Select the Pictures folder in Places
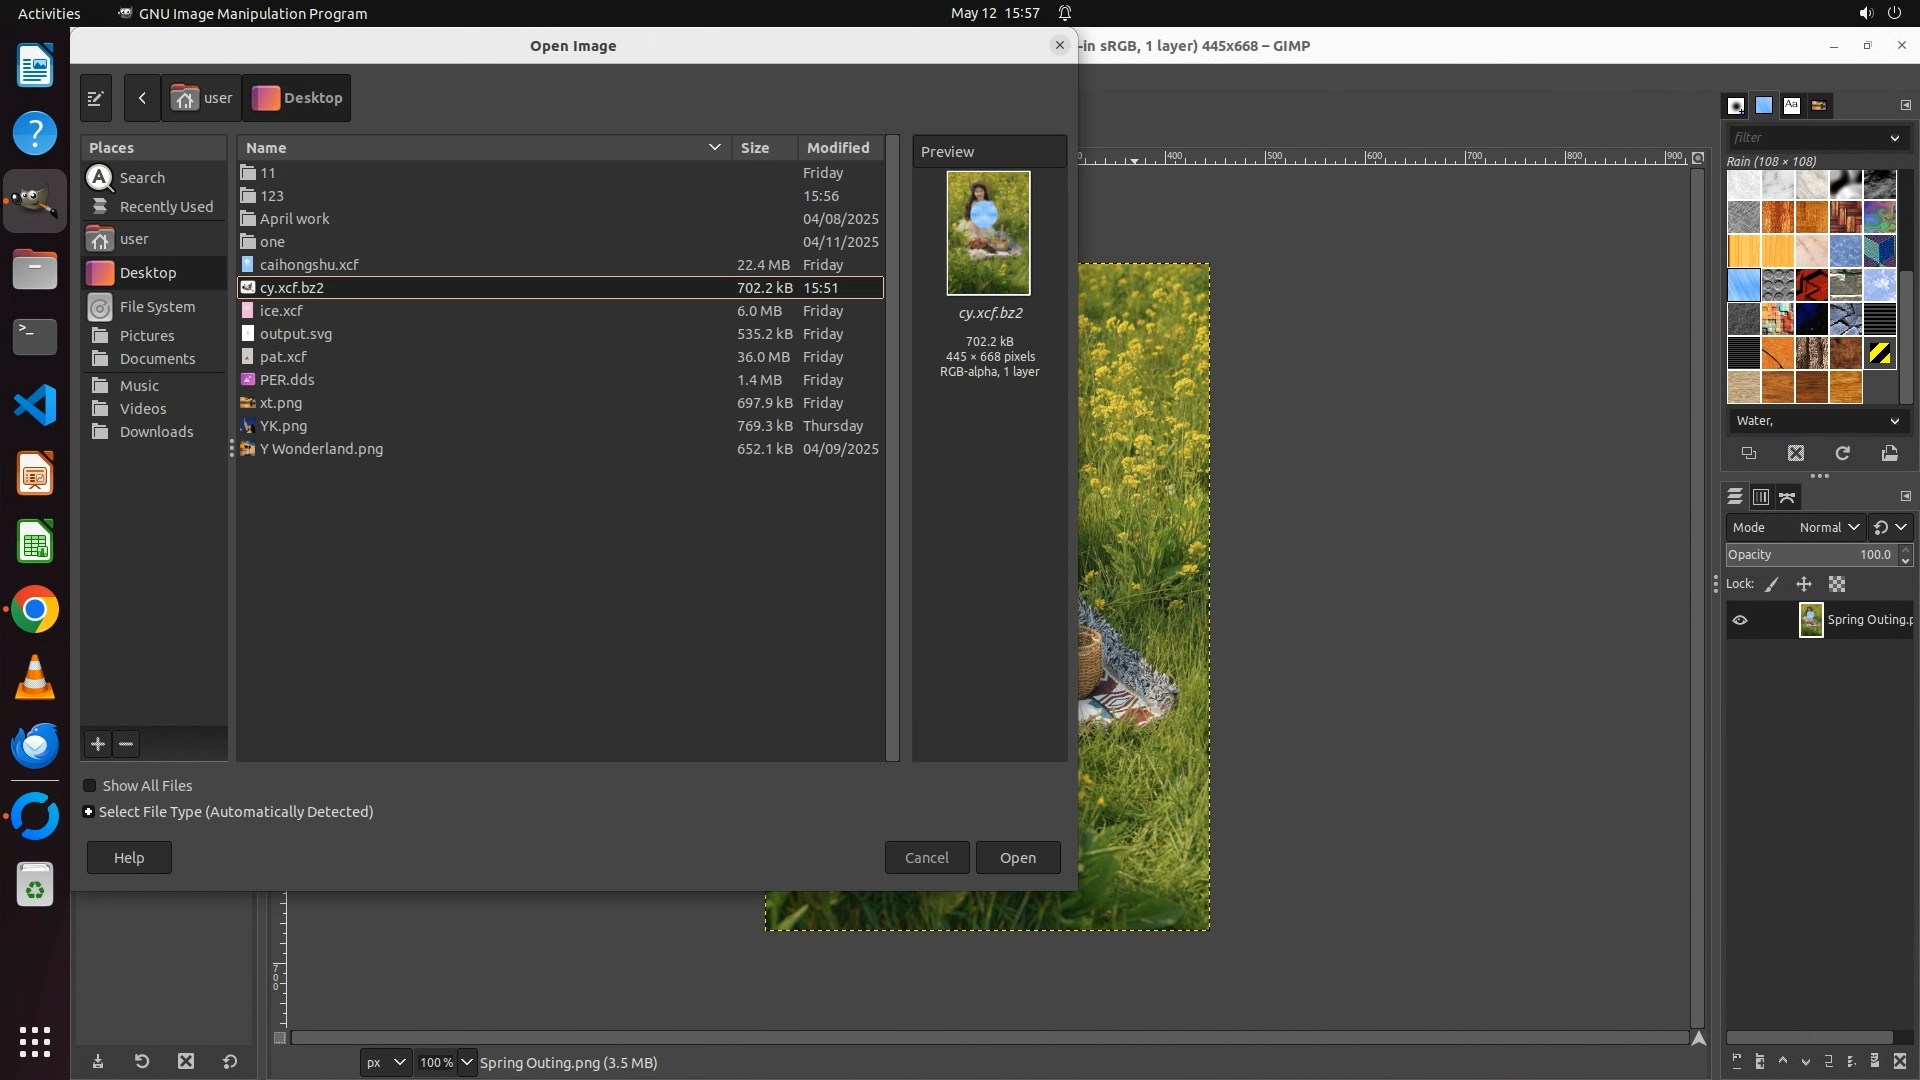This screenshot has width=1920, height=1080. pos(147,336)
